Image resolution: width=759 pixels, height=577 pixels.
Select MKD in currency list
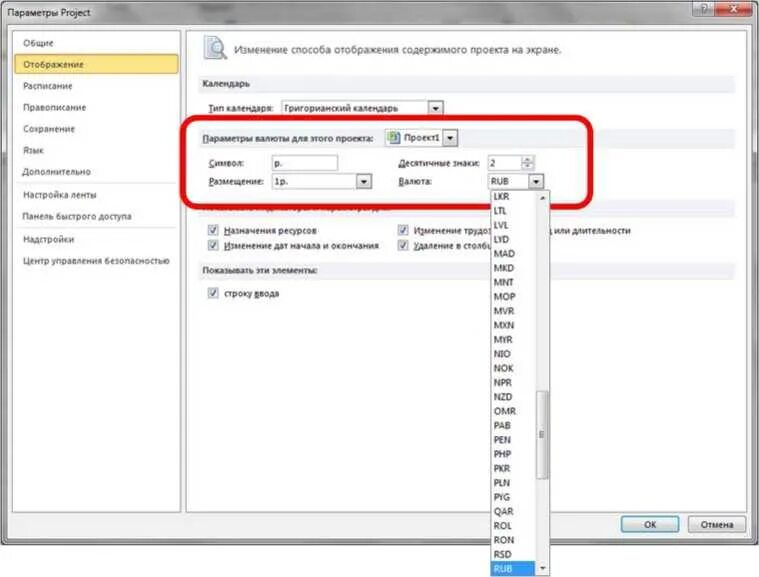pos(513,268)
